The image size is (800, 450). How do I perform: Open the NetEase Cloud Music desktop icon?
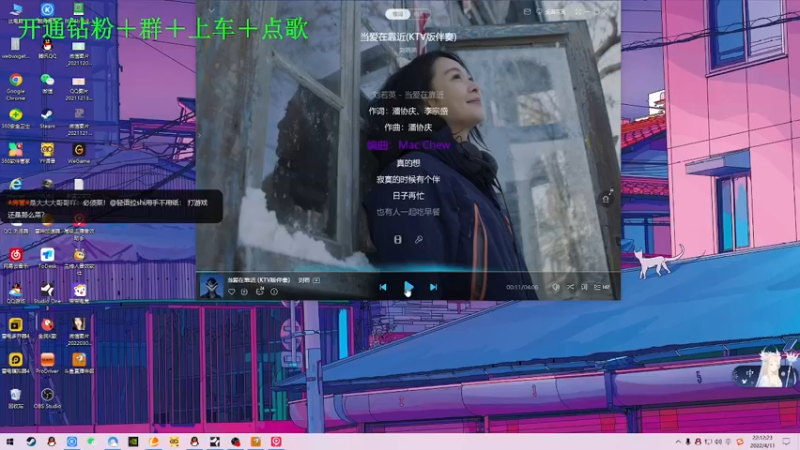tap(16, 258)
